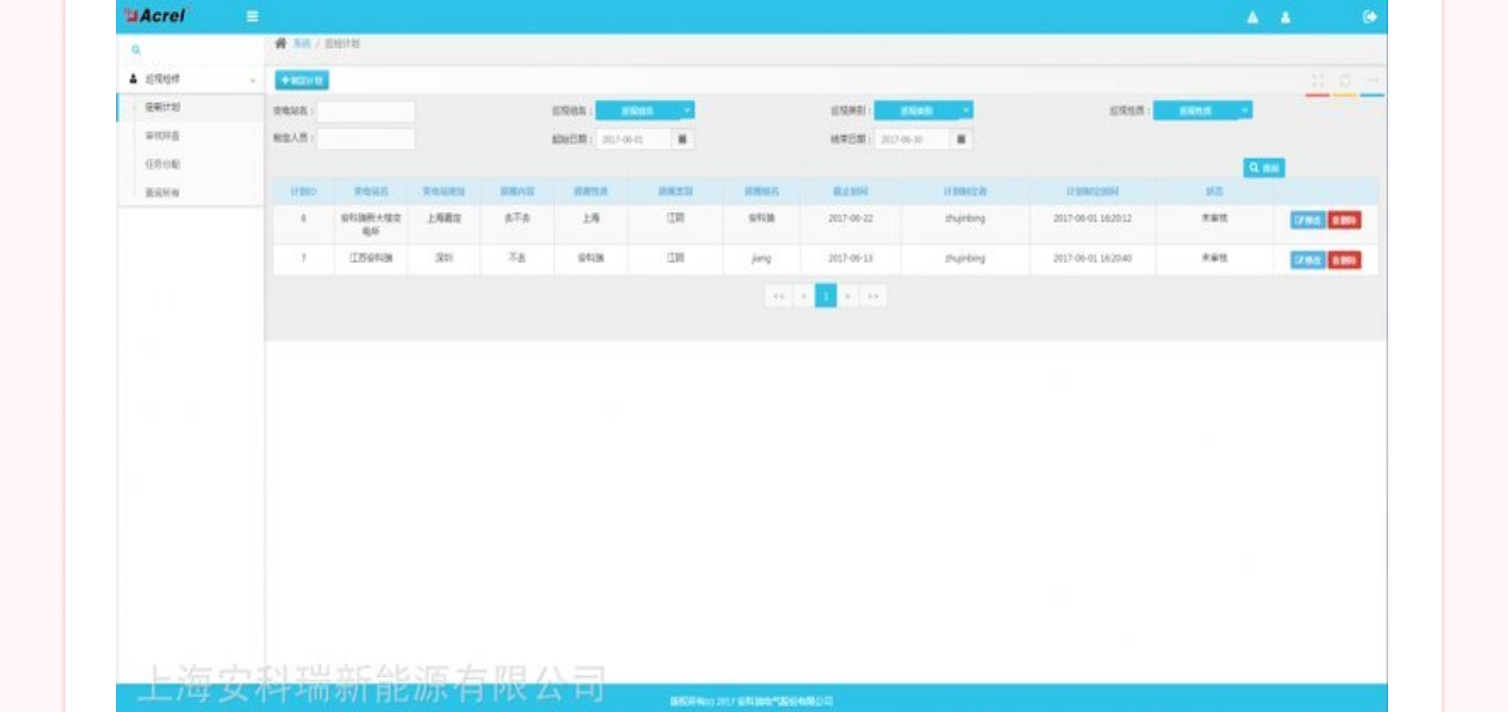Screen dimensions: 1508x712
Task: Open the end date calendar icon
Action: tap(960, 140)
